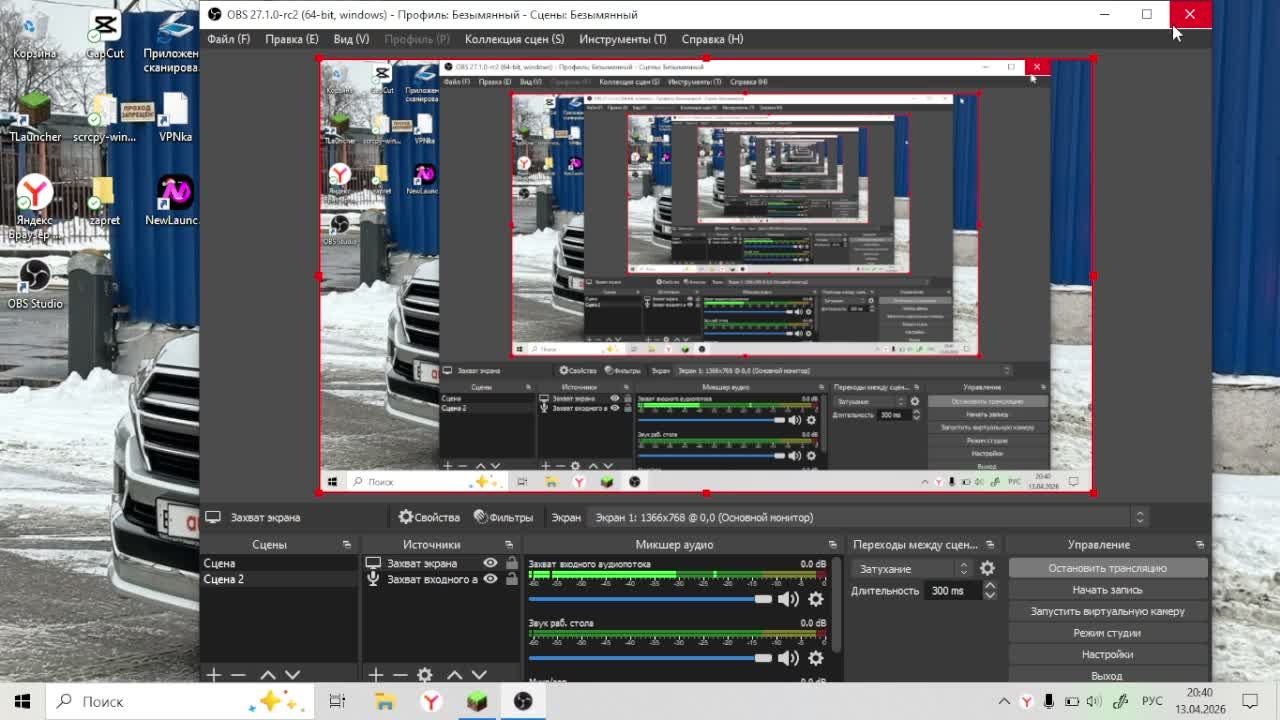
Task: Mute the input audio capture channel
Action: pos(788,599)
